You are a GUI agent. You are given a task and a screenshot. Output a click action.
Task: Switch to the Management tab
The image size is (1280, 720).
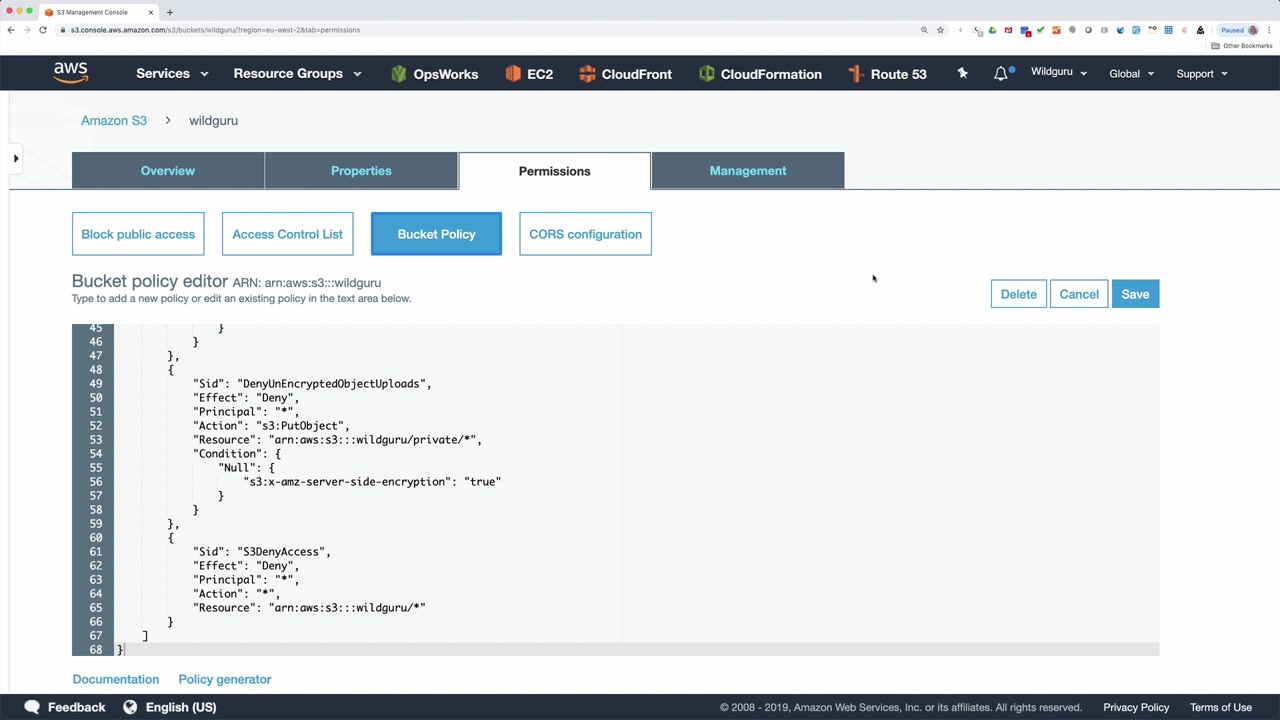(748, 171)
